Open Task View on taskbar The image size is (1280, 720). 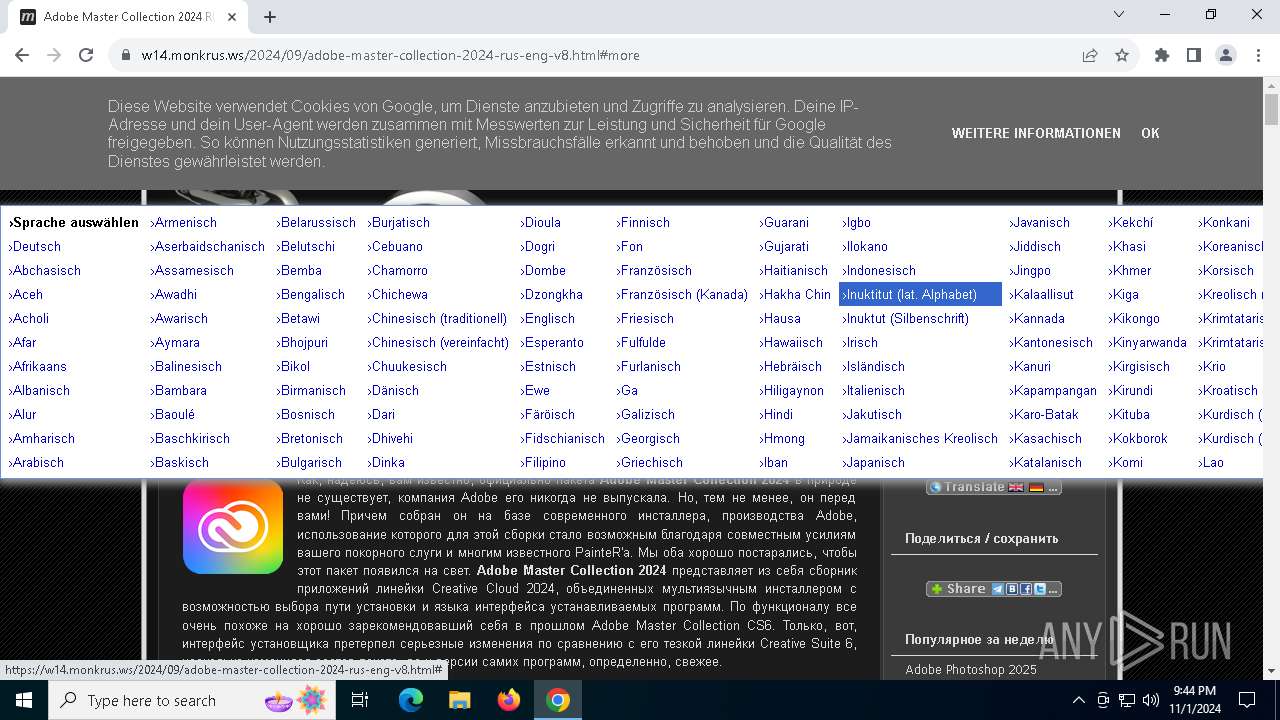click(x=360, y=700)
